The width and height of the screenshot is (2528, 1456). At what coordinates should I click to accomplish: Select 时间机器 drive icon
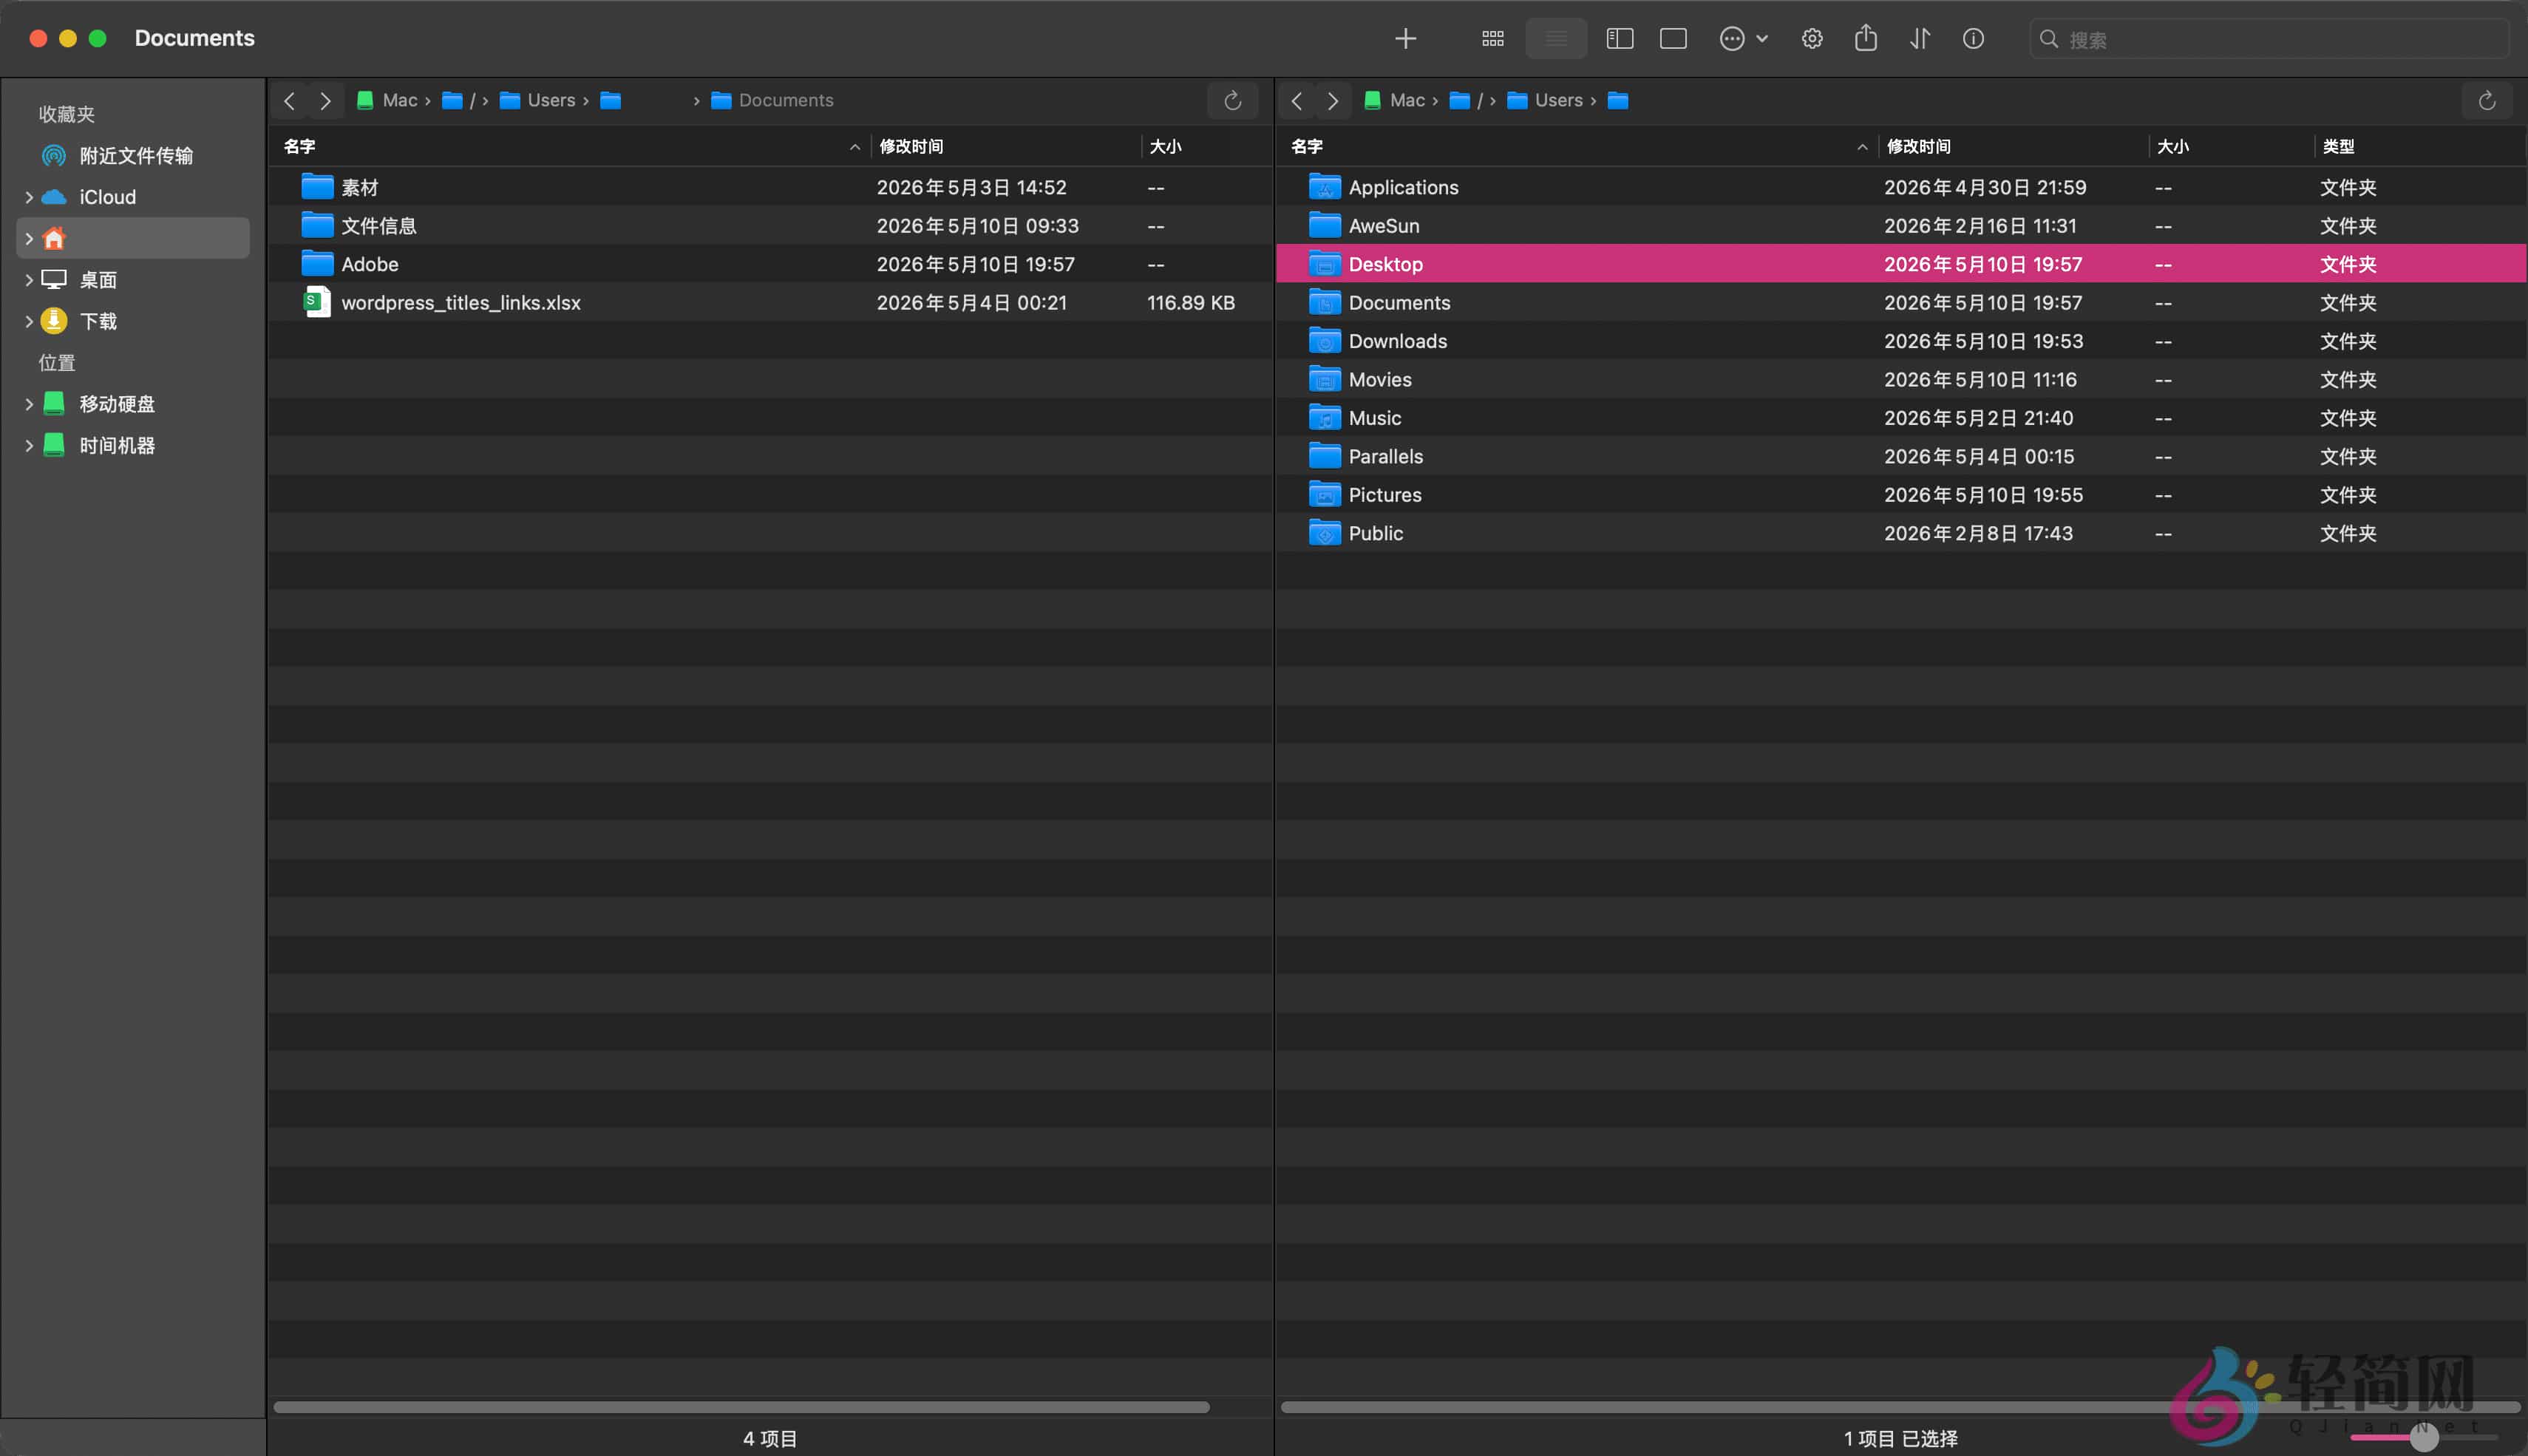click(x=54, y=445)
